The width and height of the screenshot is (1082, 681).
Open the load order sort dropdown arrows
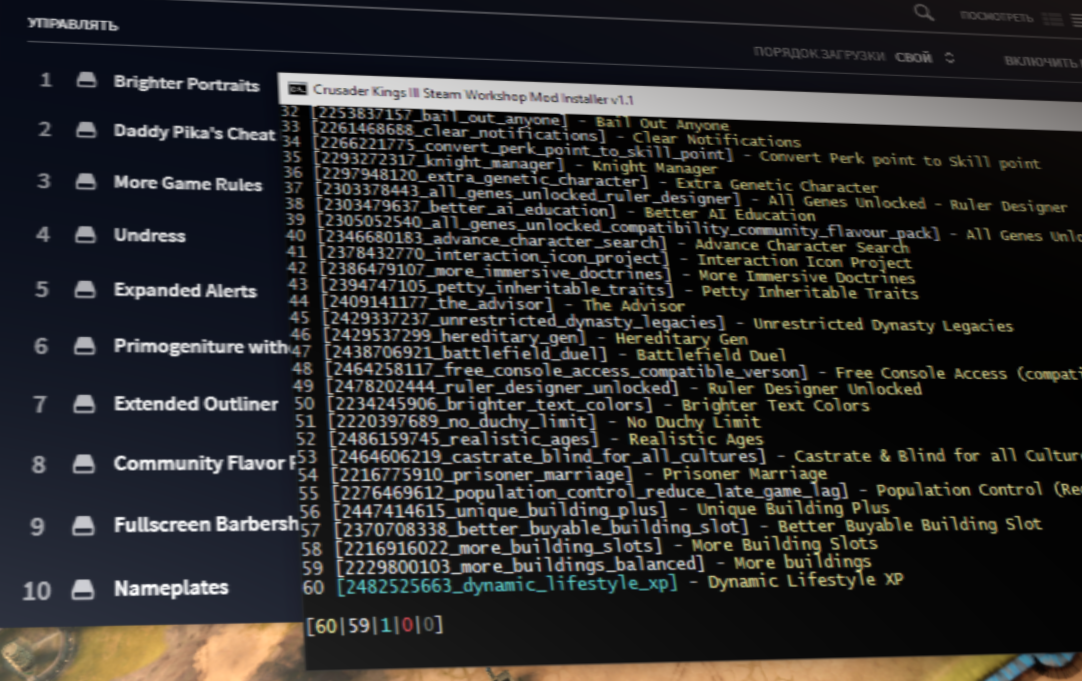949,58
